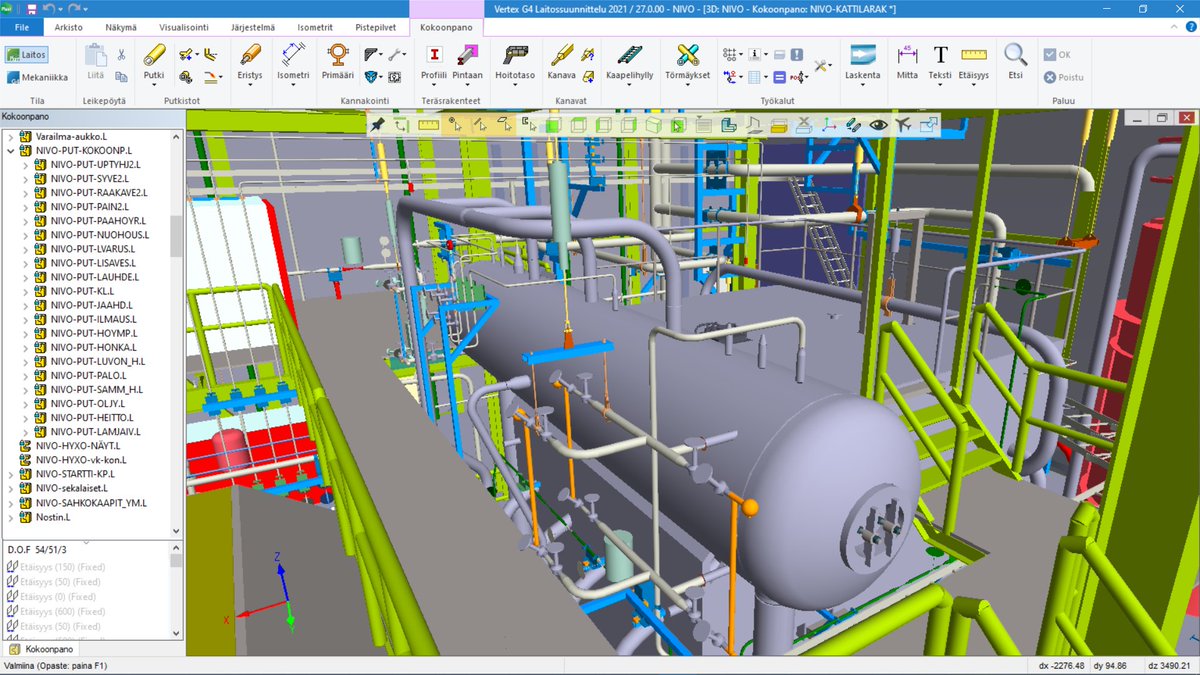This screenshot has width=1200, height=675.
Task: Toggle Laitos mode in the Tila panel
Action: [24, 55]
